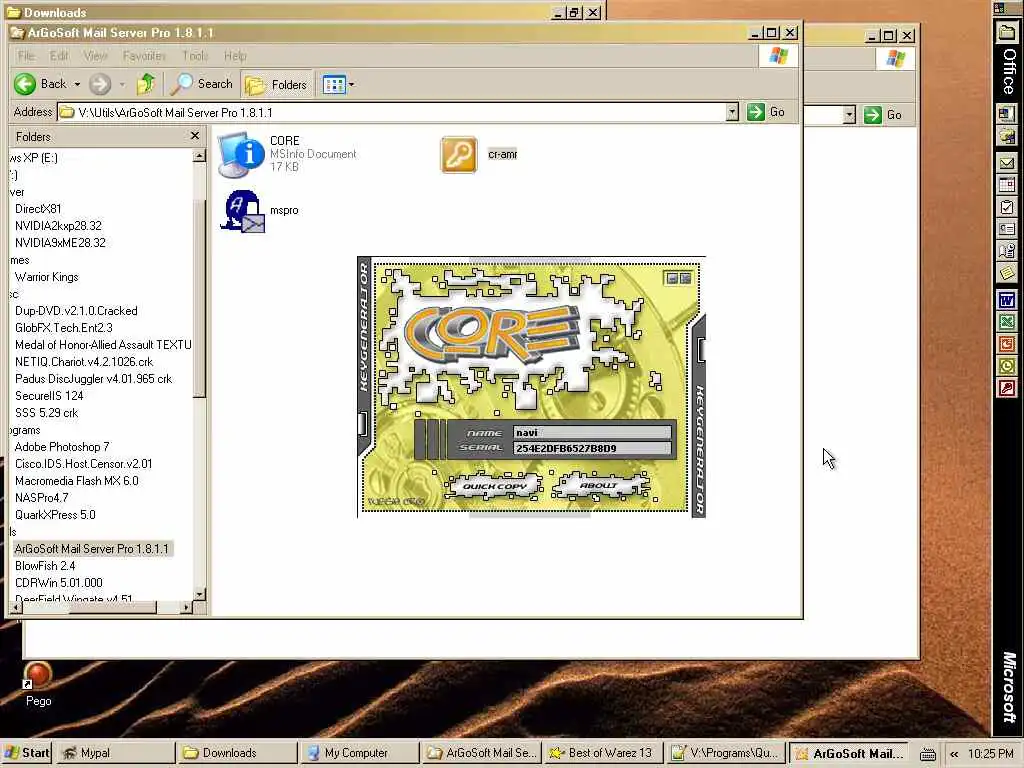The height and width of the screenshot is (768, 1024).
Task: Launch PowerPoint from the Office bar
Action: click(x=1007, y=344)
